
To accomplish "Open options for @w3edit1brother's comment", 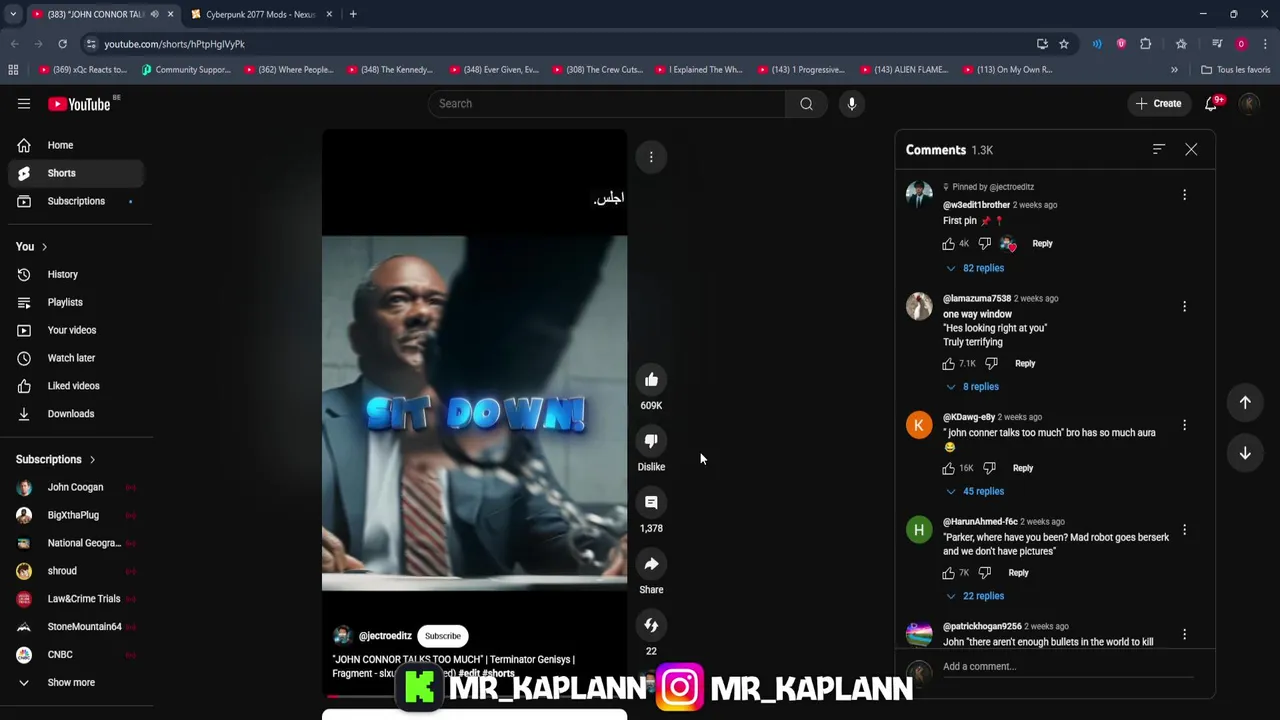I will [x=1185, y=195].
